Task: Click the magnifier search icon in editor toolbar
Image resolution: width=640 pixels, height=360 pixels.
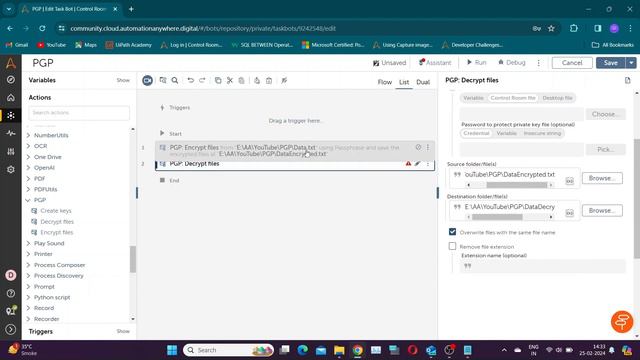Action: pyautogui.click(x=175, y=80)
